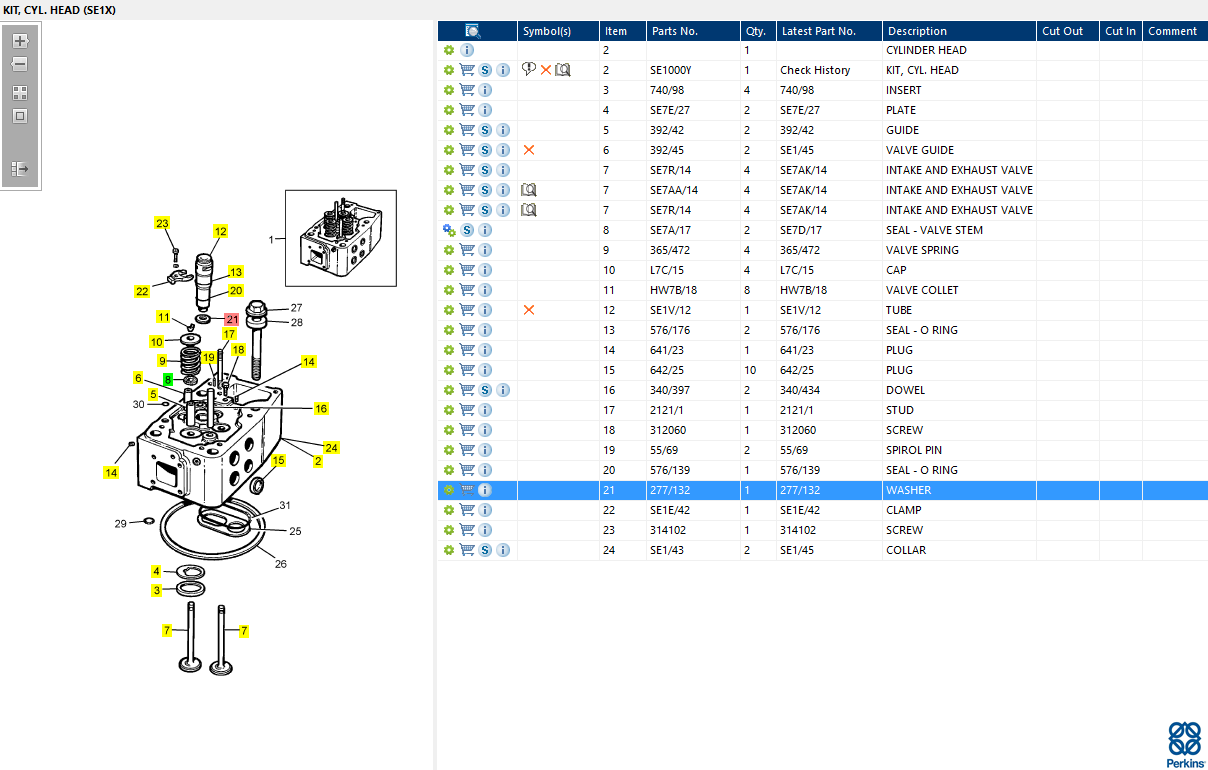The image size is (1208, 770).
Task: Open info for CAP L7C/15
Action: pos(485,270)
